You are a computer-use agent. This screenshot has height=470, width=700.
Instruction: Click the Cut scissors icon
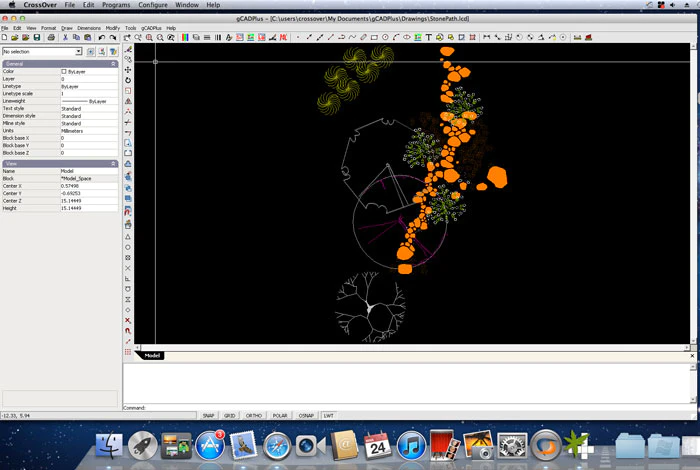click(65, 37)
